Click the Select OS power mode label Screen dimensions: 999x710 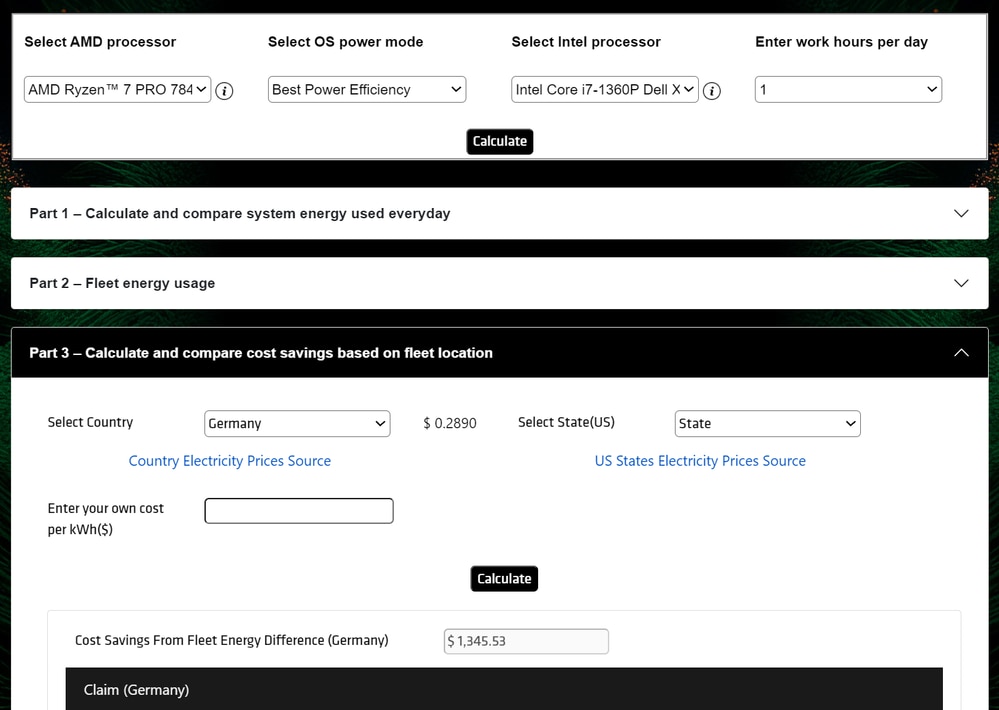[345, 42]
